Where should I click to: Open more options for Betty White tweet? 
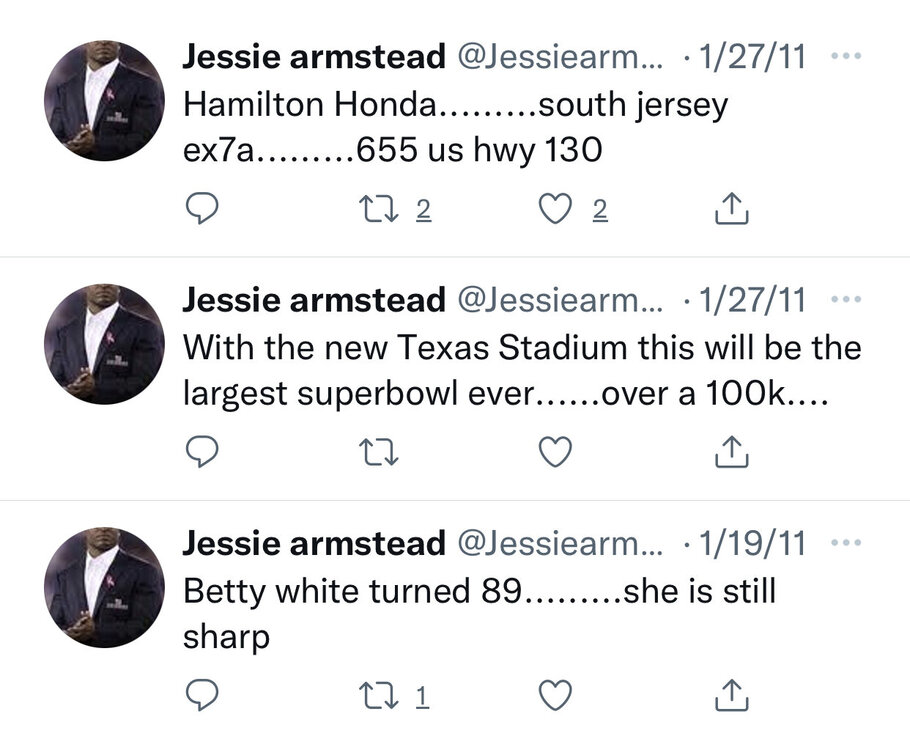[x=847, y=543]
